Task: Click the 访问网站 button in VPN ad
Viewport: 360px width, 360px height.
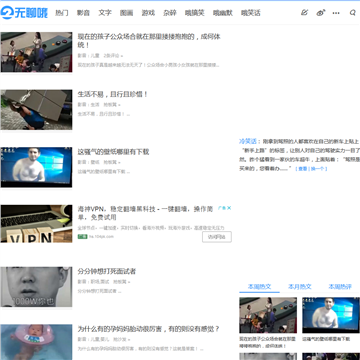Action: pos(217,237)
